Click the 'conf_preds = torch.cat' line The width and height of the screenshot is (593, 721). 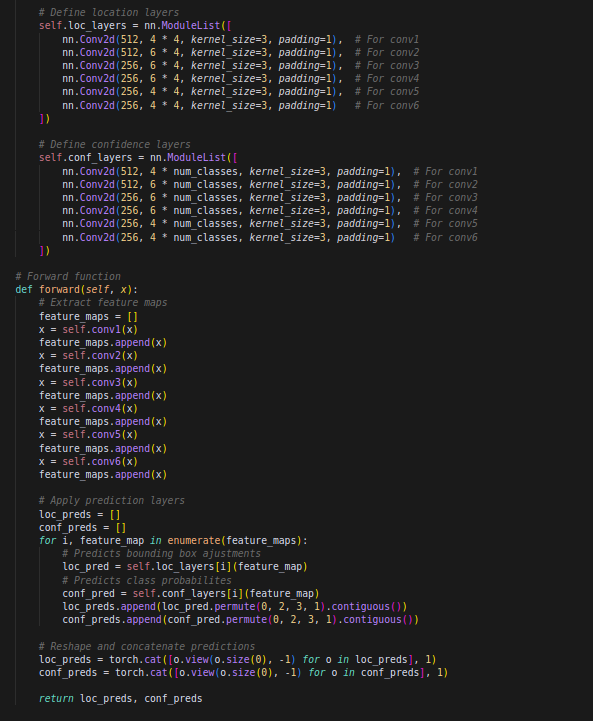(243, 672)
